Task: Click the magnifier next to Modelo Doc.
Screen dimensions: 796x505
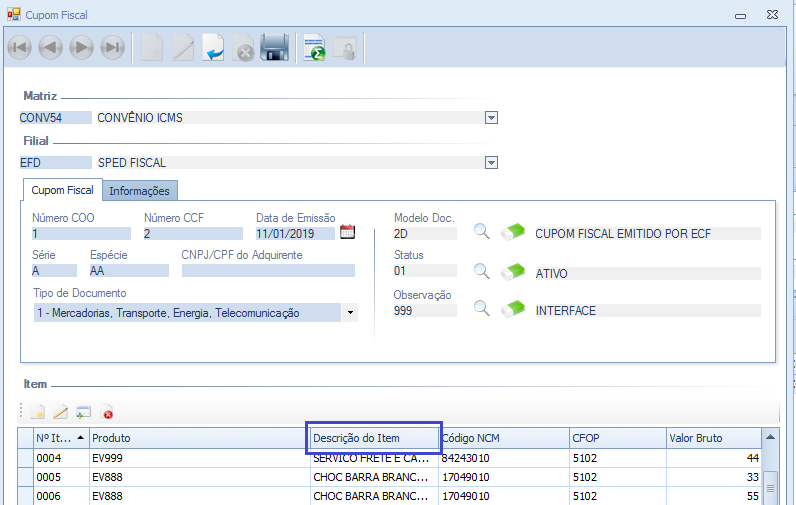Action: tap(482, 232)
